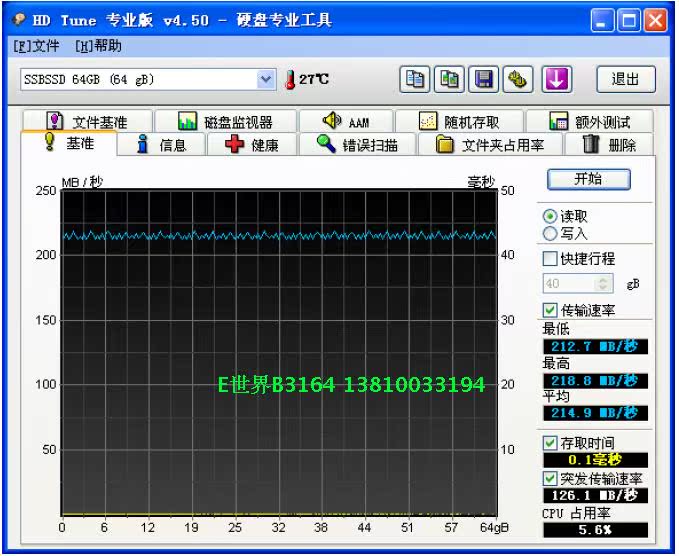Select the 读取 (Read) radio button

pyautogui.click(x=550, y=216)
